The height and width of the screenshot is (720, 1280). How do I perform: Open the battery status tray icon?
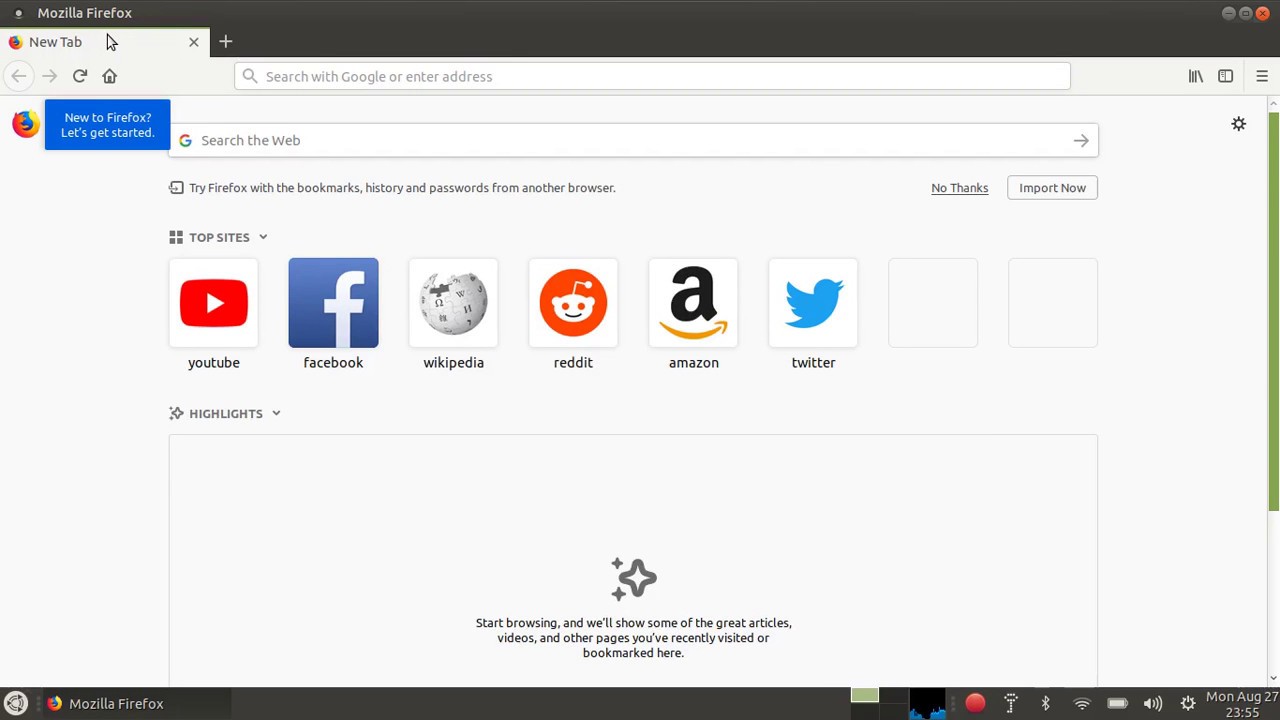point(1117,703)
